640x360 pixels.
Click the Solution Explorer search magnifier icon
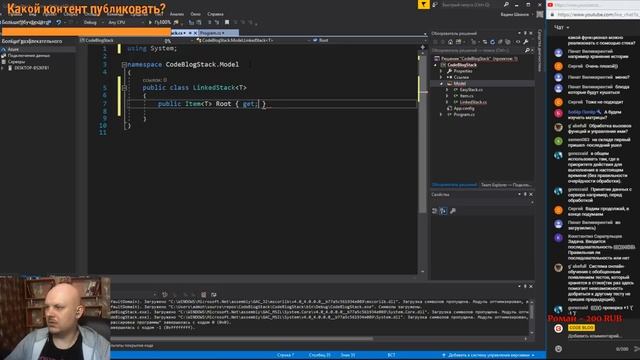[527, 50]
